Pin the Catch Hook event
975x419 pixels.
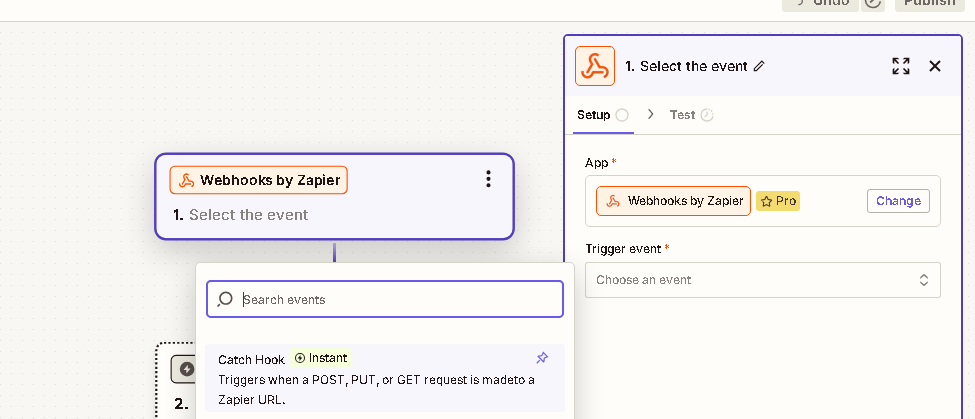[x=542, y=358]
